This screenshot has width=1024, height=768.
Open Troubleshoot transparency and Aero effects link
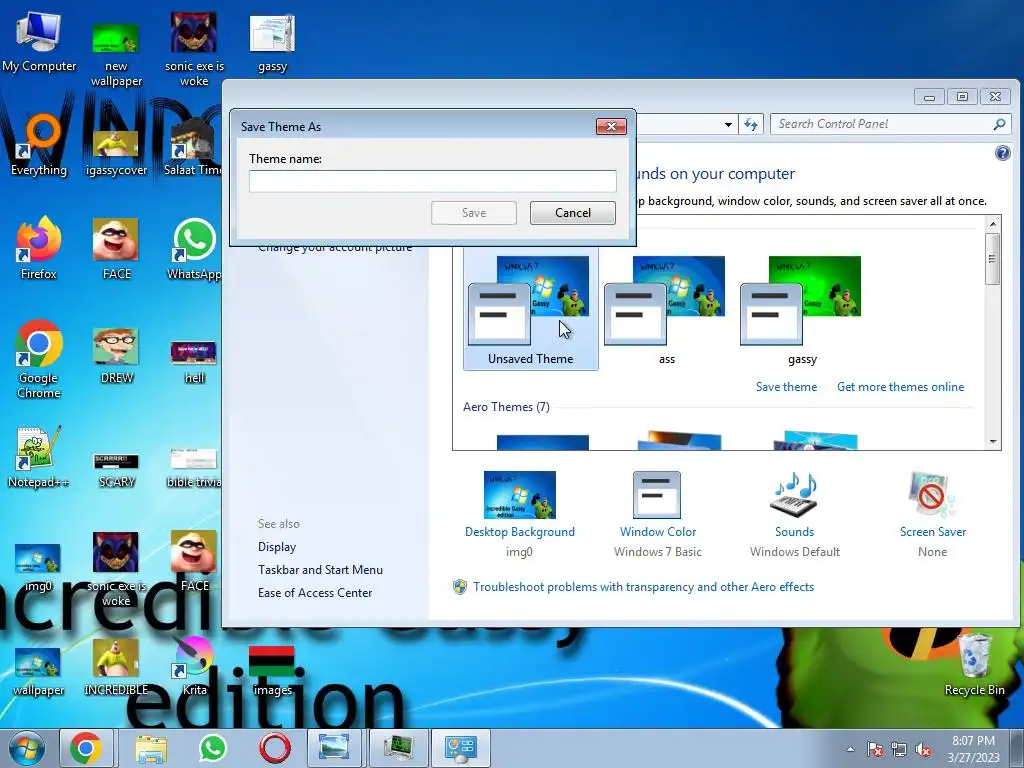[643, 587]
